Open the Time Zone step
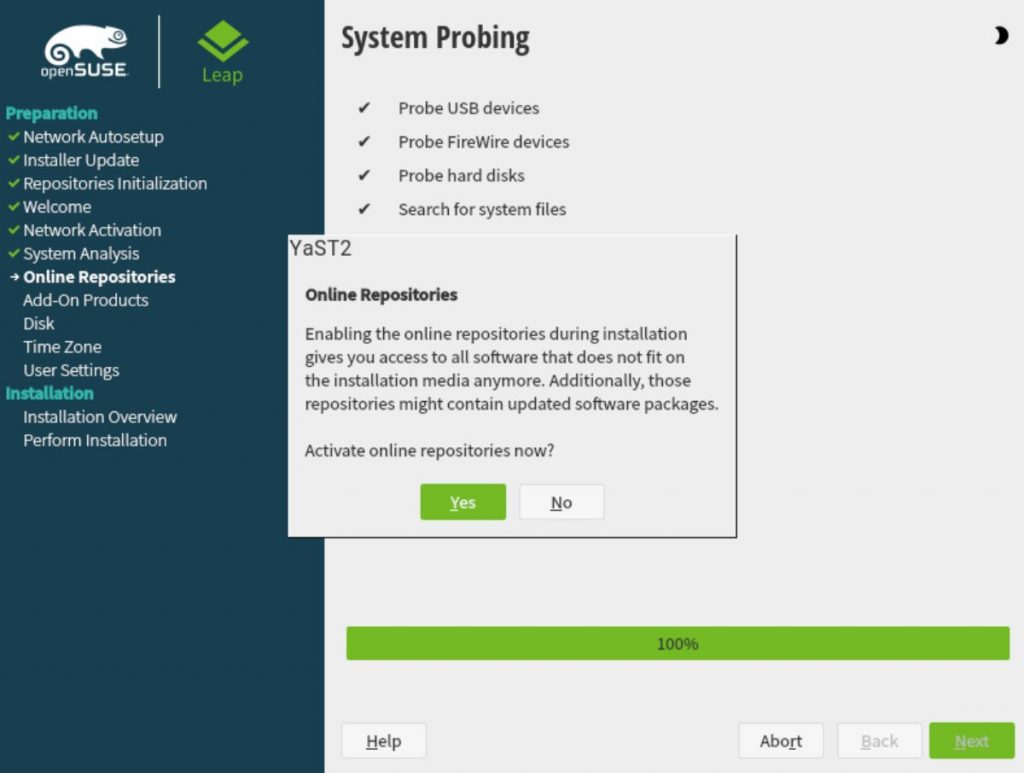Image resolution: width=1024 pixels, height=773 pixels. 62,347
